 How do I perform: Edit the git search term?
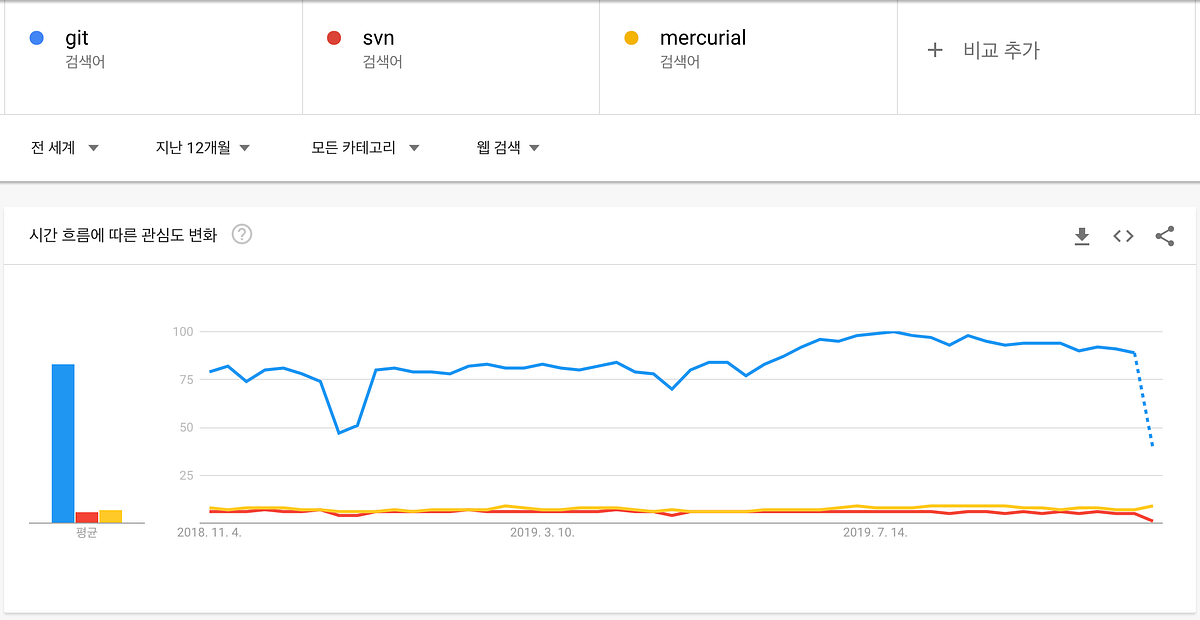click(77, 38)
